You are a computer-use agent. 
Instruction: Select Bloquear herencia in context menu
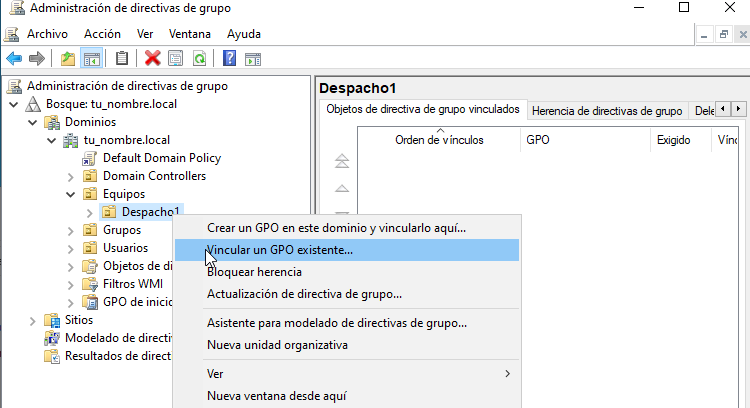(x=347, y=272)
